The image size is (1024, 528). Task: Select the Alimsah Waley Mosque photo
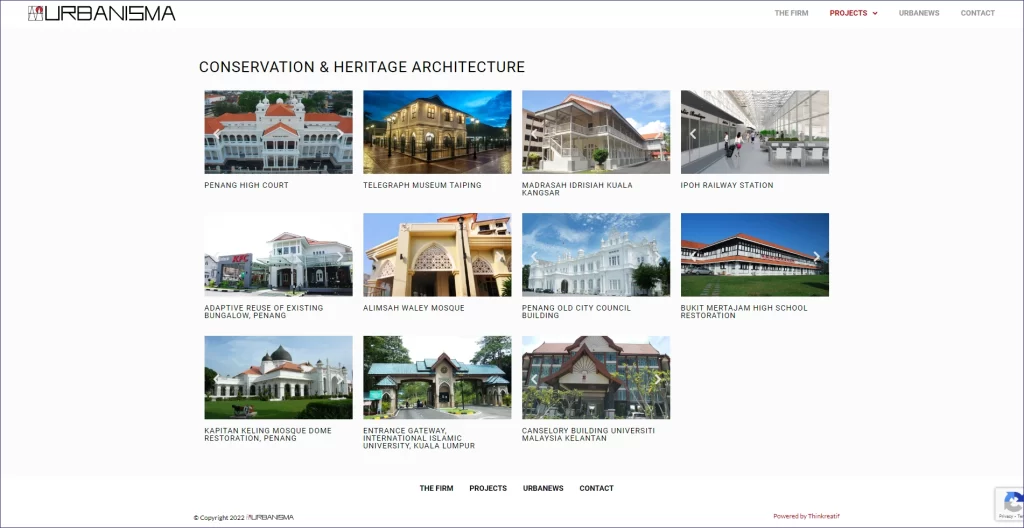click(x=437, y=254)
